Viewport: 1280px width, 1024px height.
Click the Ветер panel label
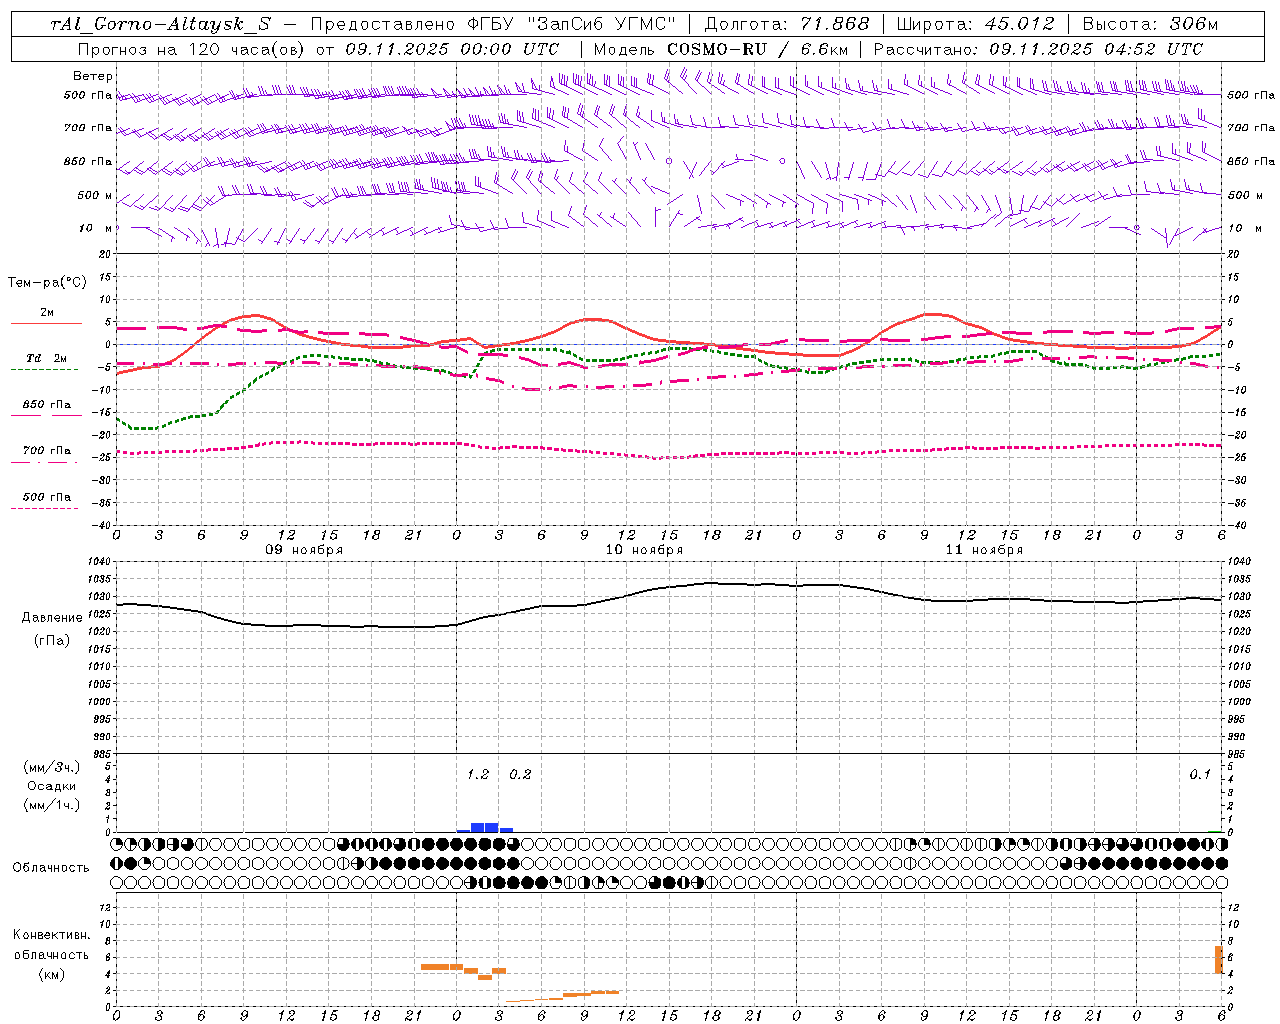coord(93,76)
